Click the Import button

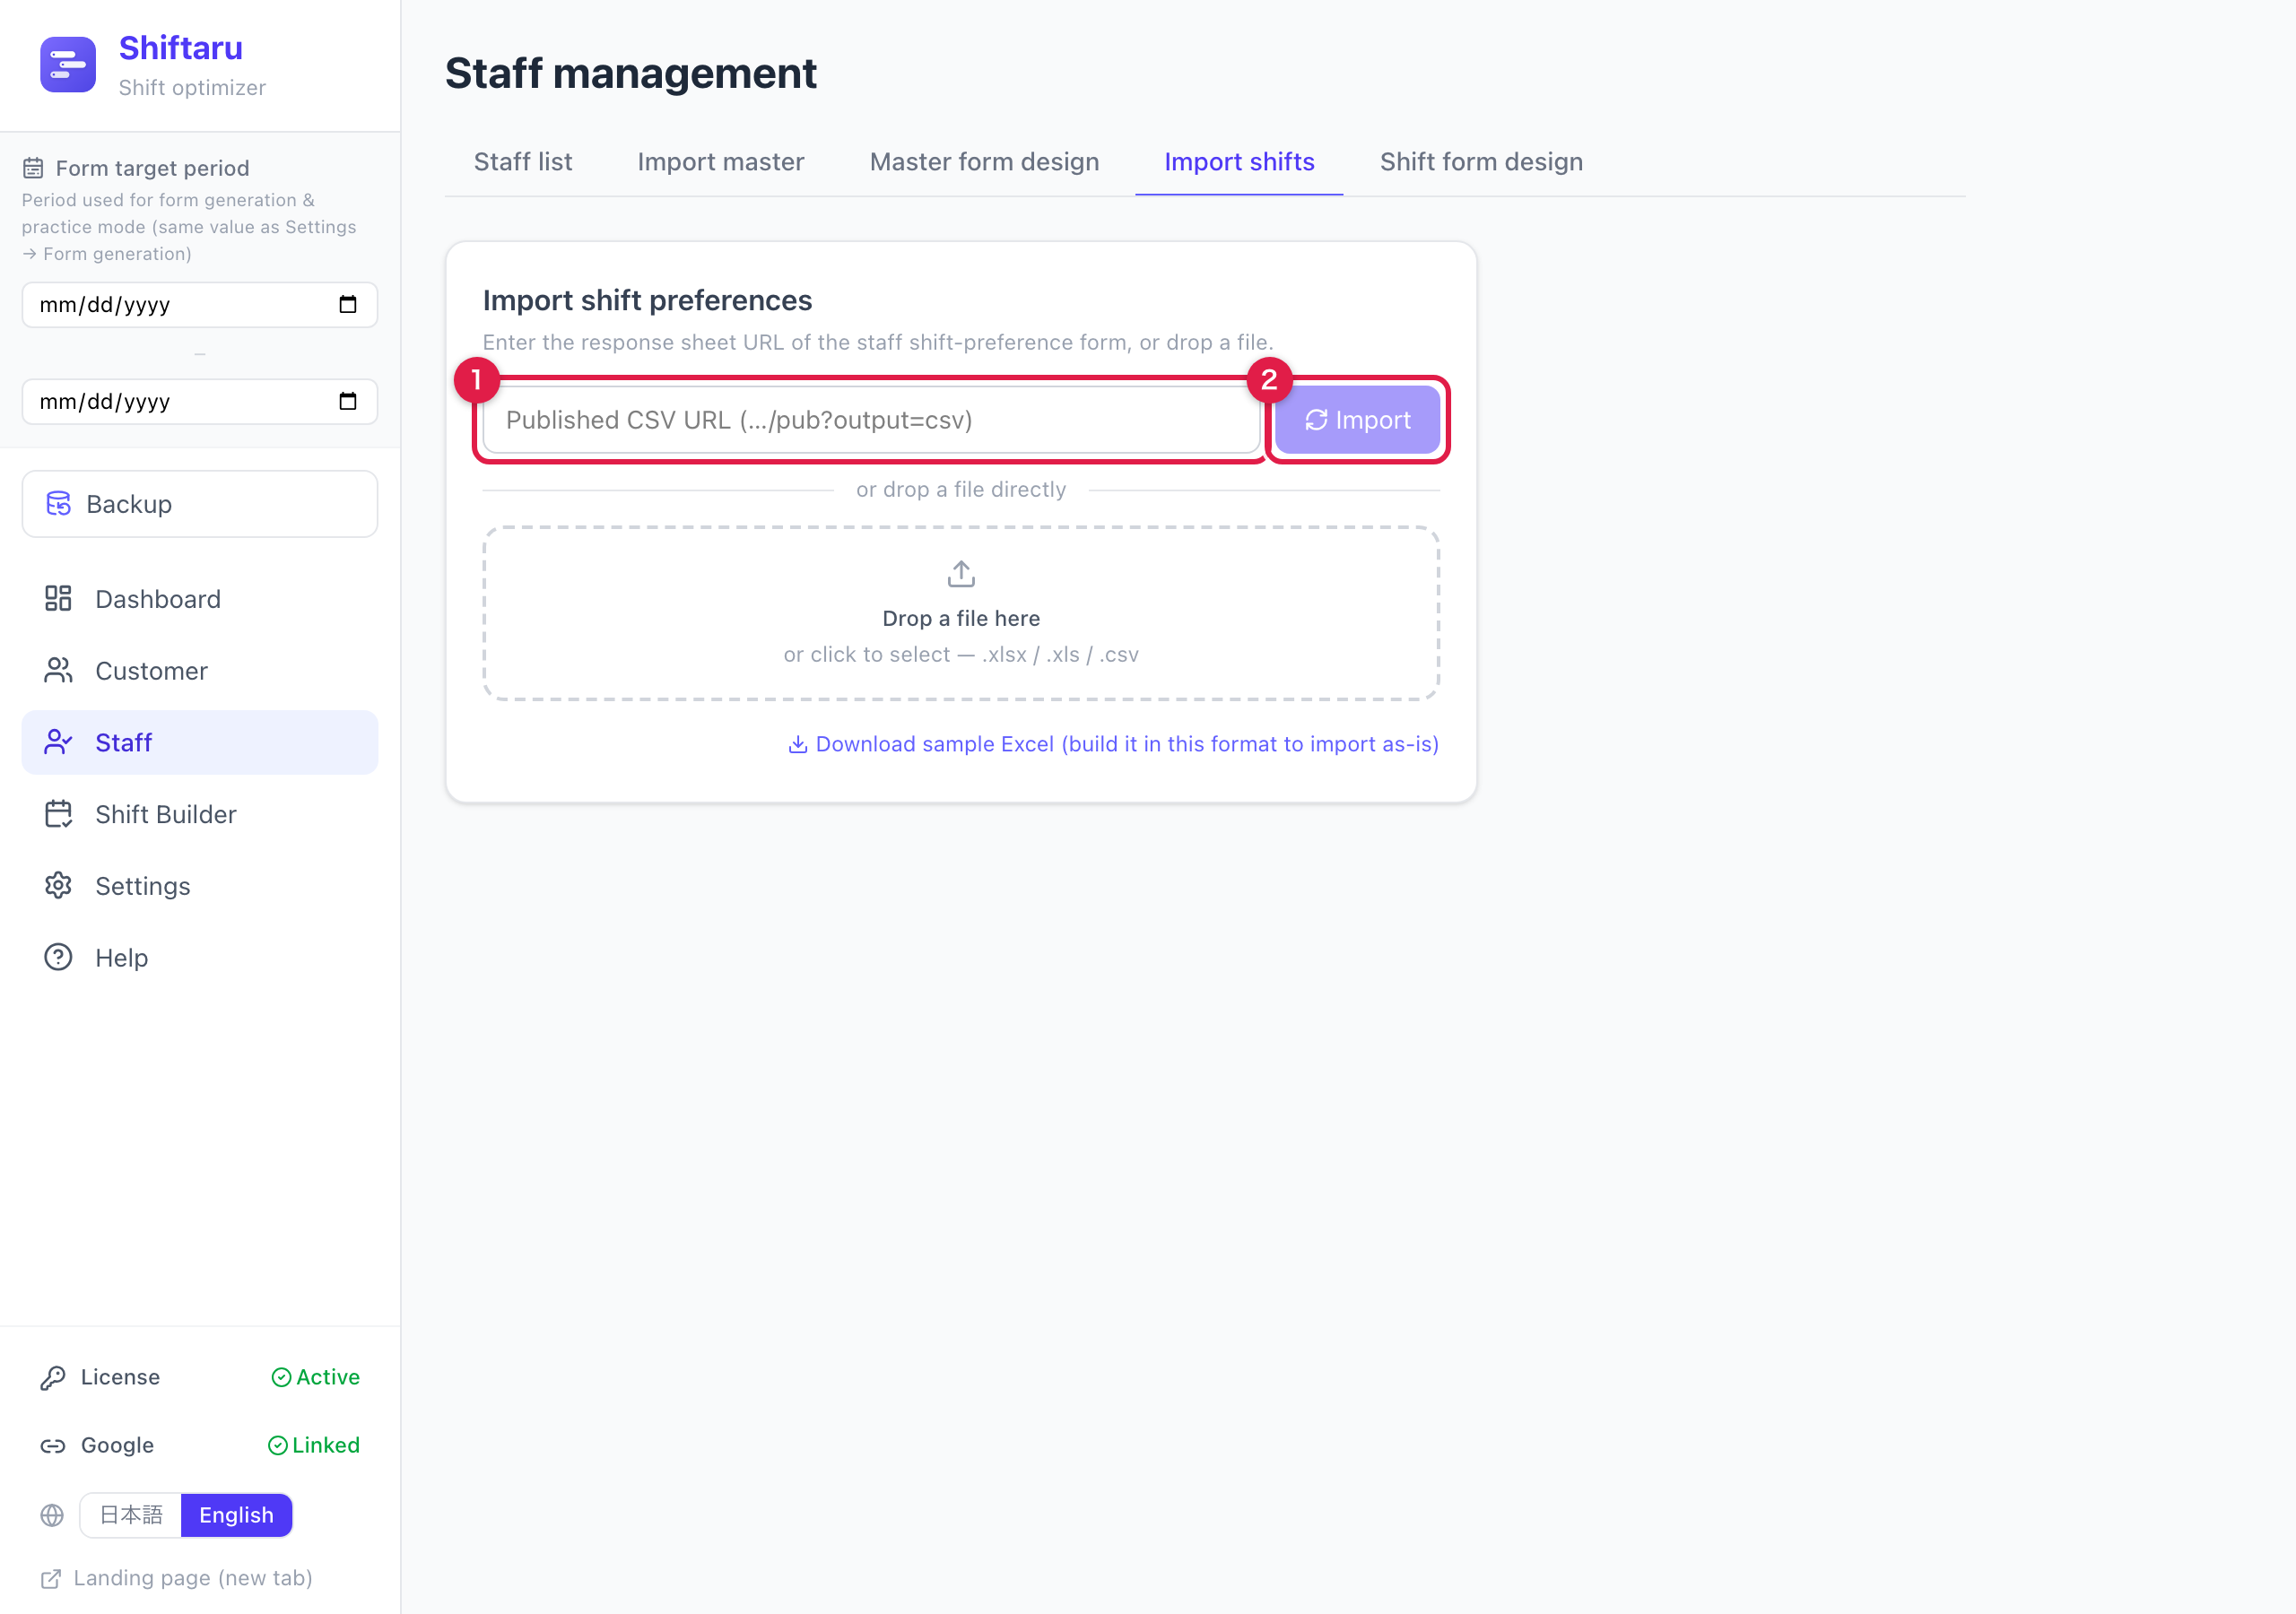click(x=1357, y=420)
